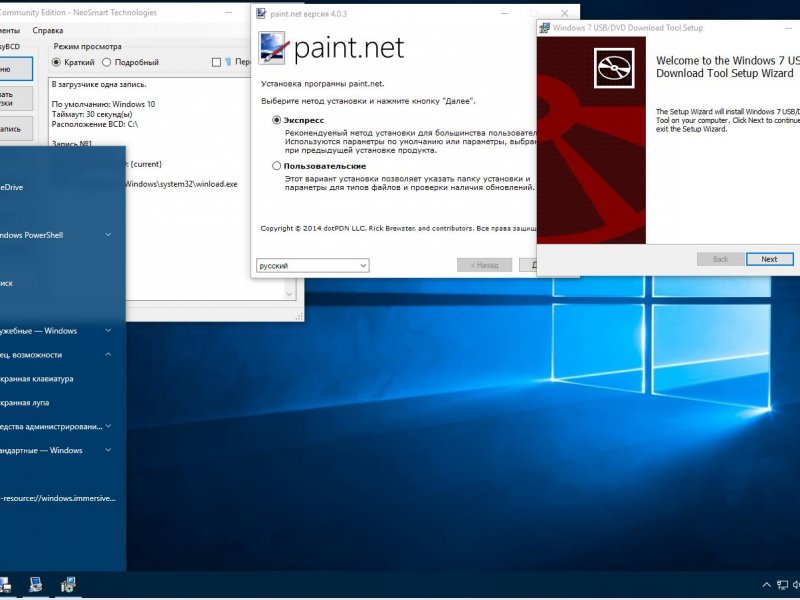Open the EasyBCD computer icon in the taskbar
The image size is (800, 600).
pos(35,585)
